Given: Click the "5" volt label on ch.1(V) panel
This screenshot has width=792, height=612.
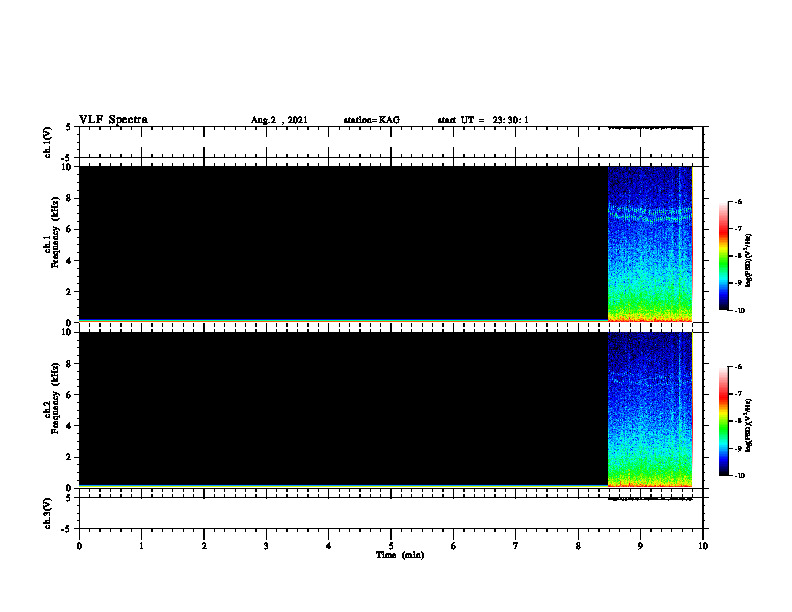Looking at the screenshot, I should 69,127.
